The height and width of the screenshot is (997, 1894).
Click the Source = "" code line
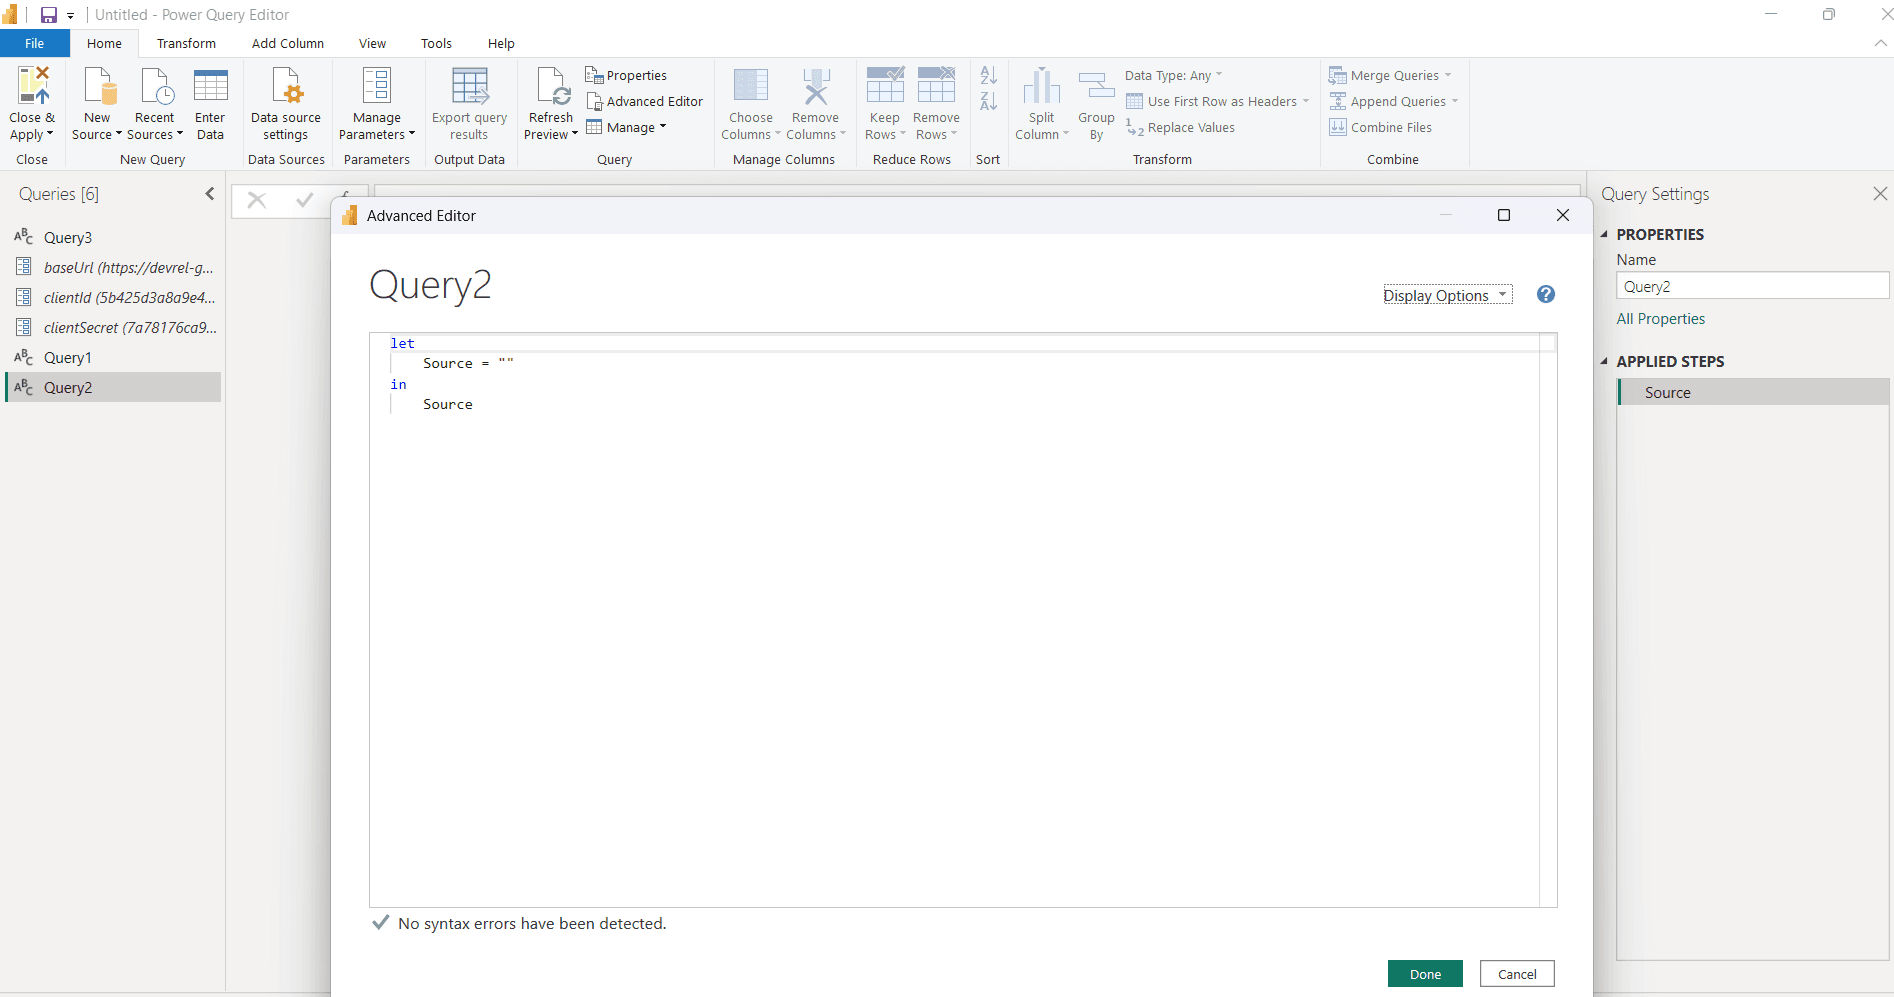[x=468, y=363]
